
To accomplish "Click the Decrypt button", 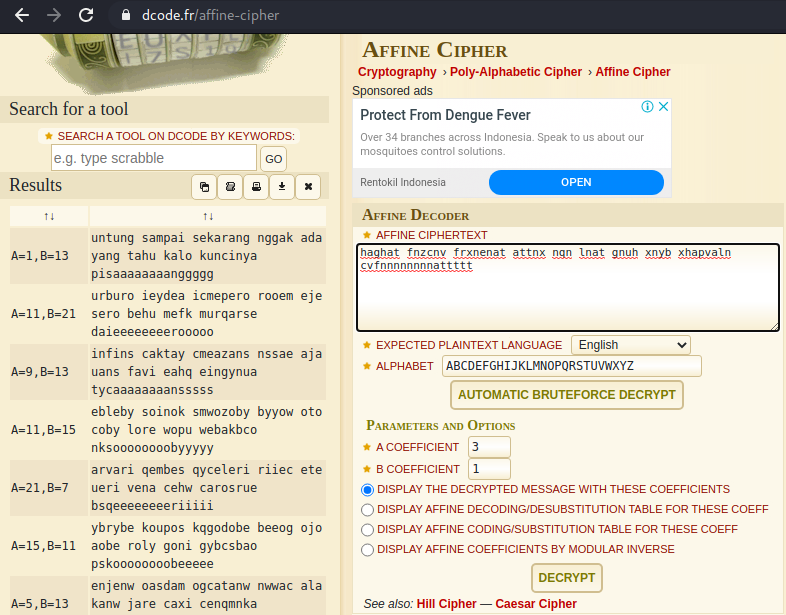I will (567, 578).
